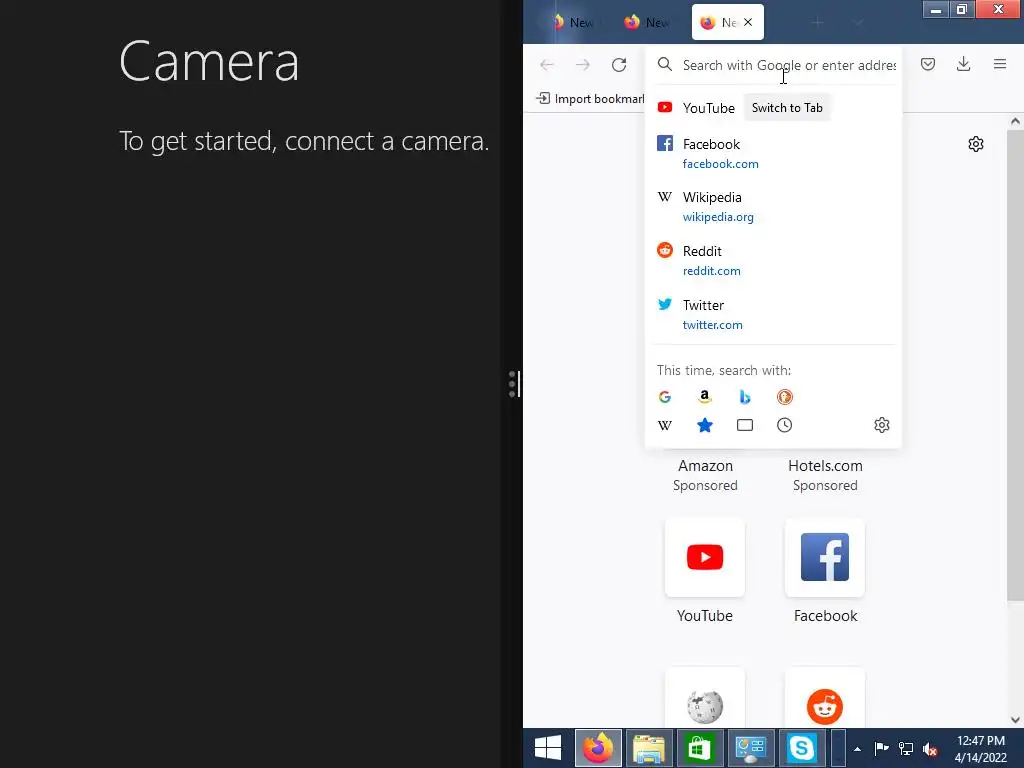
Task: List all tabs dropdown arrow
Action: click(858, 23)
